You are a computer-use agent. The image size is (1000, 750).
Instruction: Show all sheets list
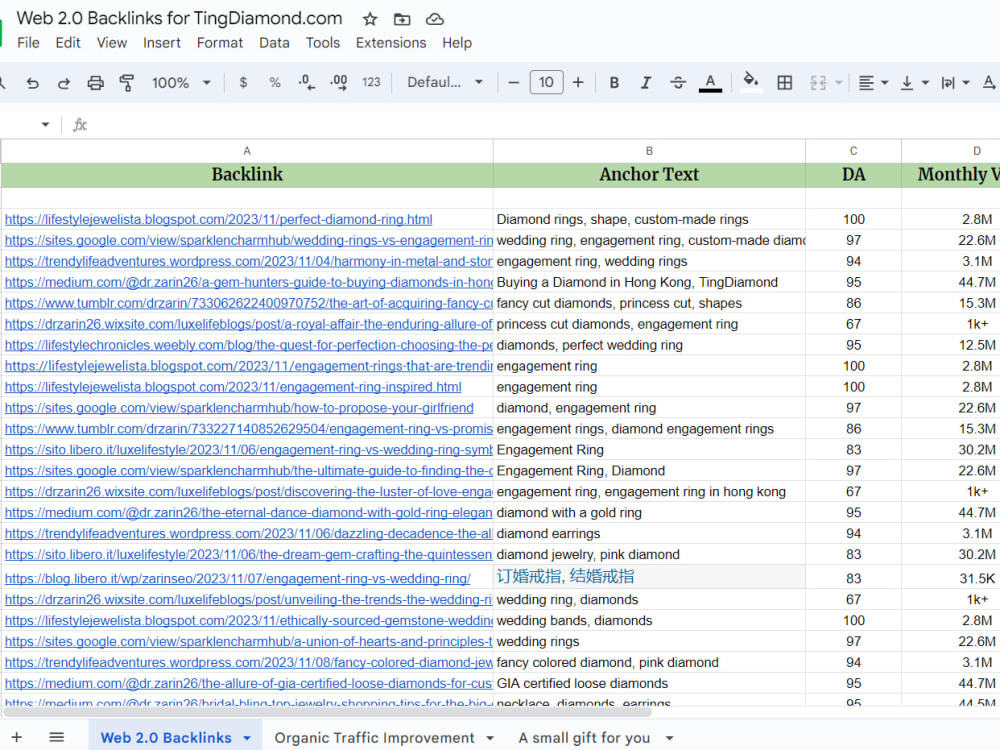[x=57, y=737]
